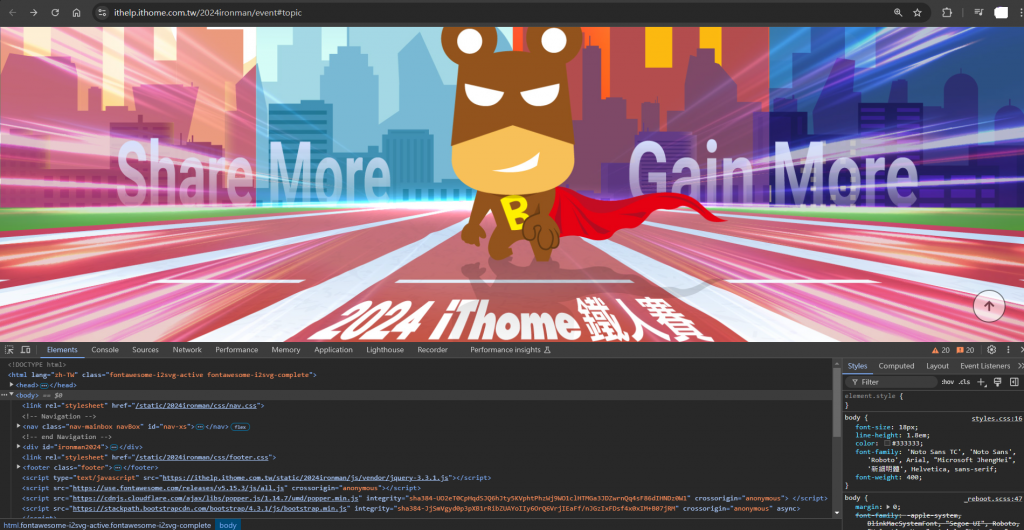Viewport: 1024px width, 530px height.
Task: Open the Application tab
Action: pyautogui.click(x=333, y=350)
